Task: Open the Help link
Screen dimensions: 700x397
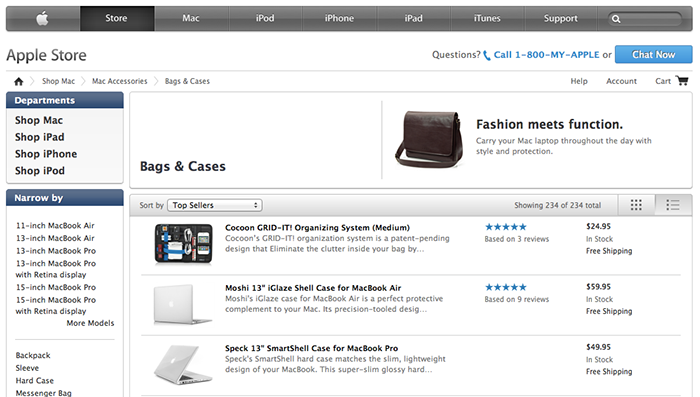Action: click(x=579, y=81)
